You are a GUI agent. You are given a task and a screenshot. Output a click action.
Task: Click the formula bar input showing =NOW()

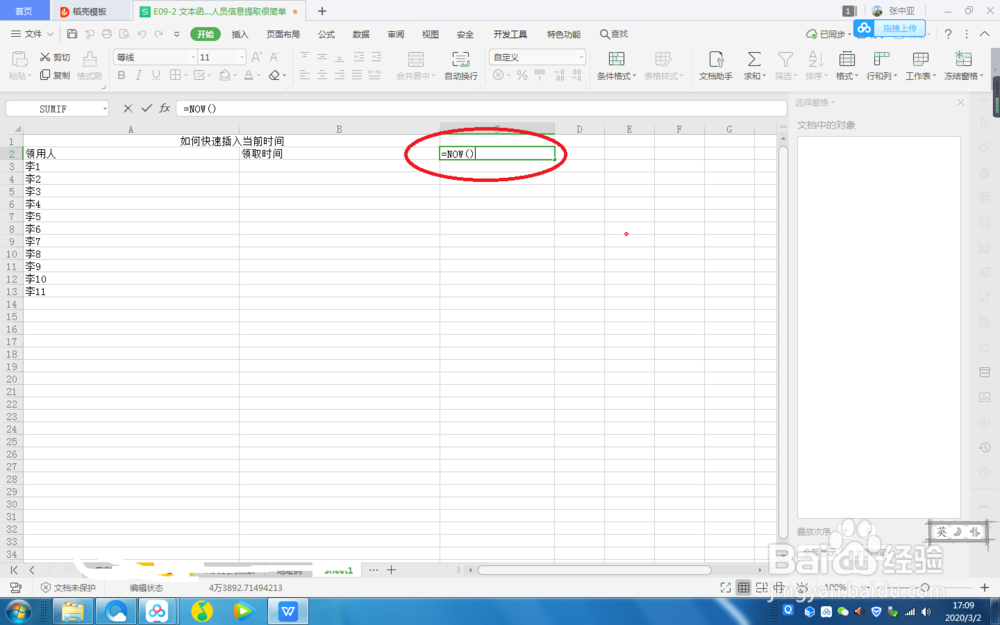[481, 108]
